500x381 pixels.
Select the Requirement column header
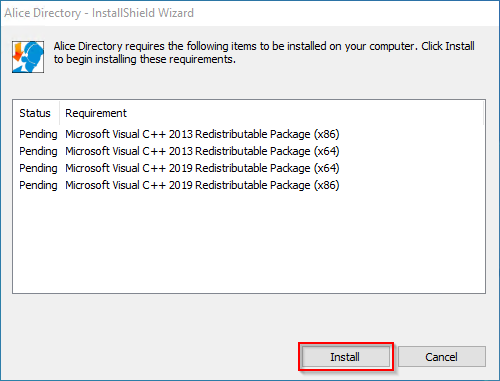[96, 113]
